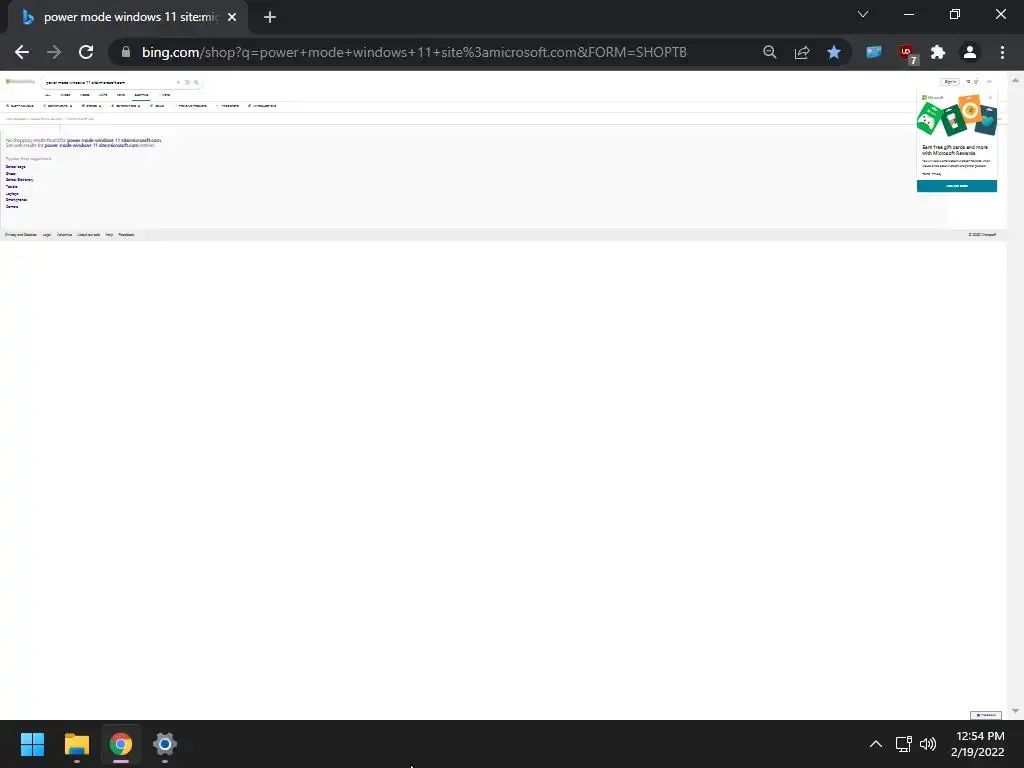1024x768 pixels.
Task: Open Chrome from the taskbar
Action: coord(121,744)
